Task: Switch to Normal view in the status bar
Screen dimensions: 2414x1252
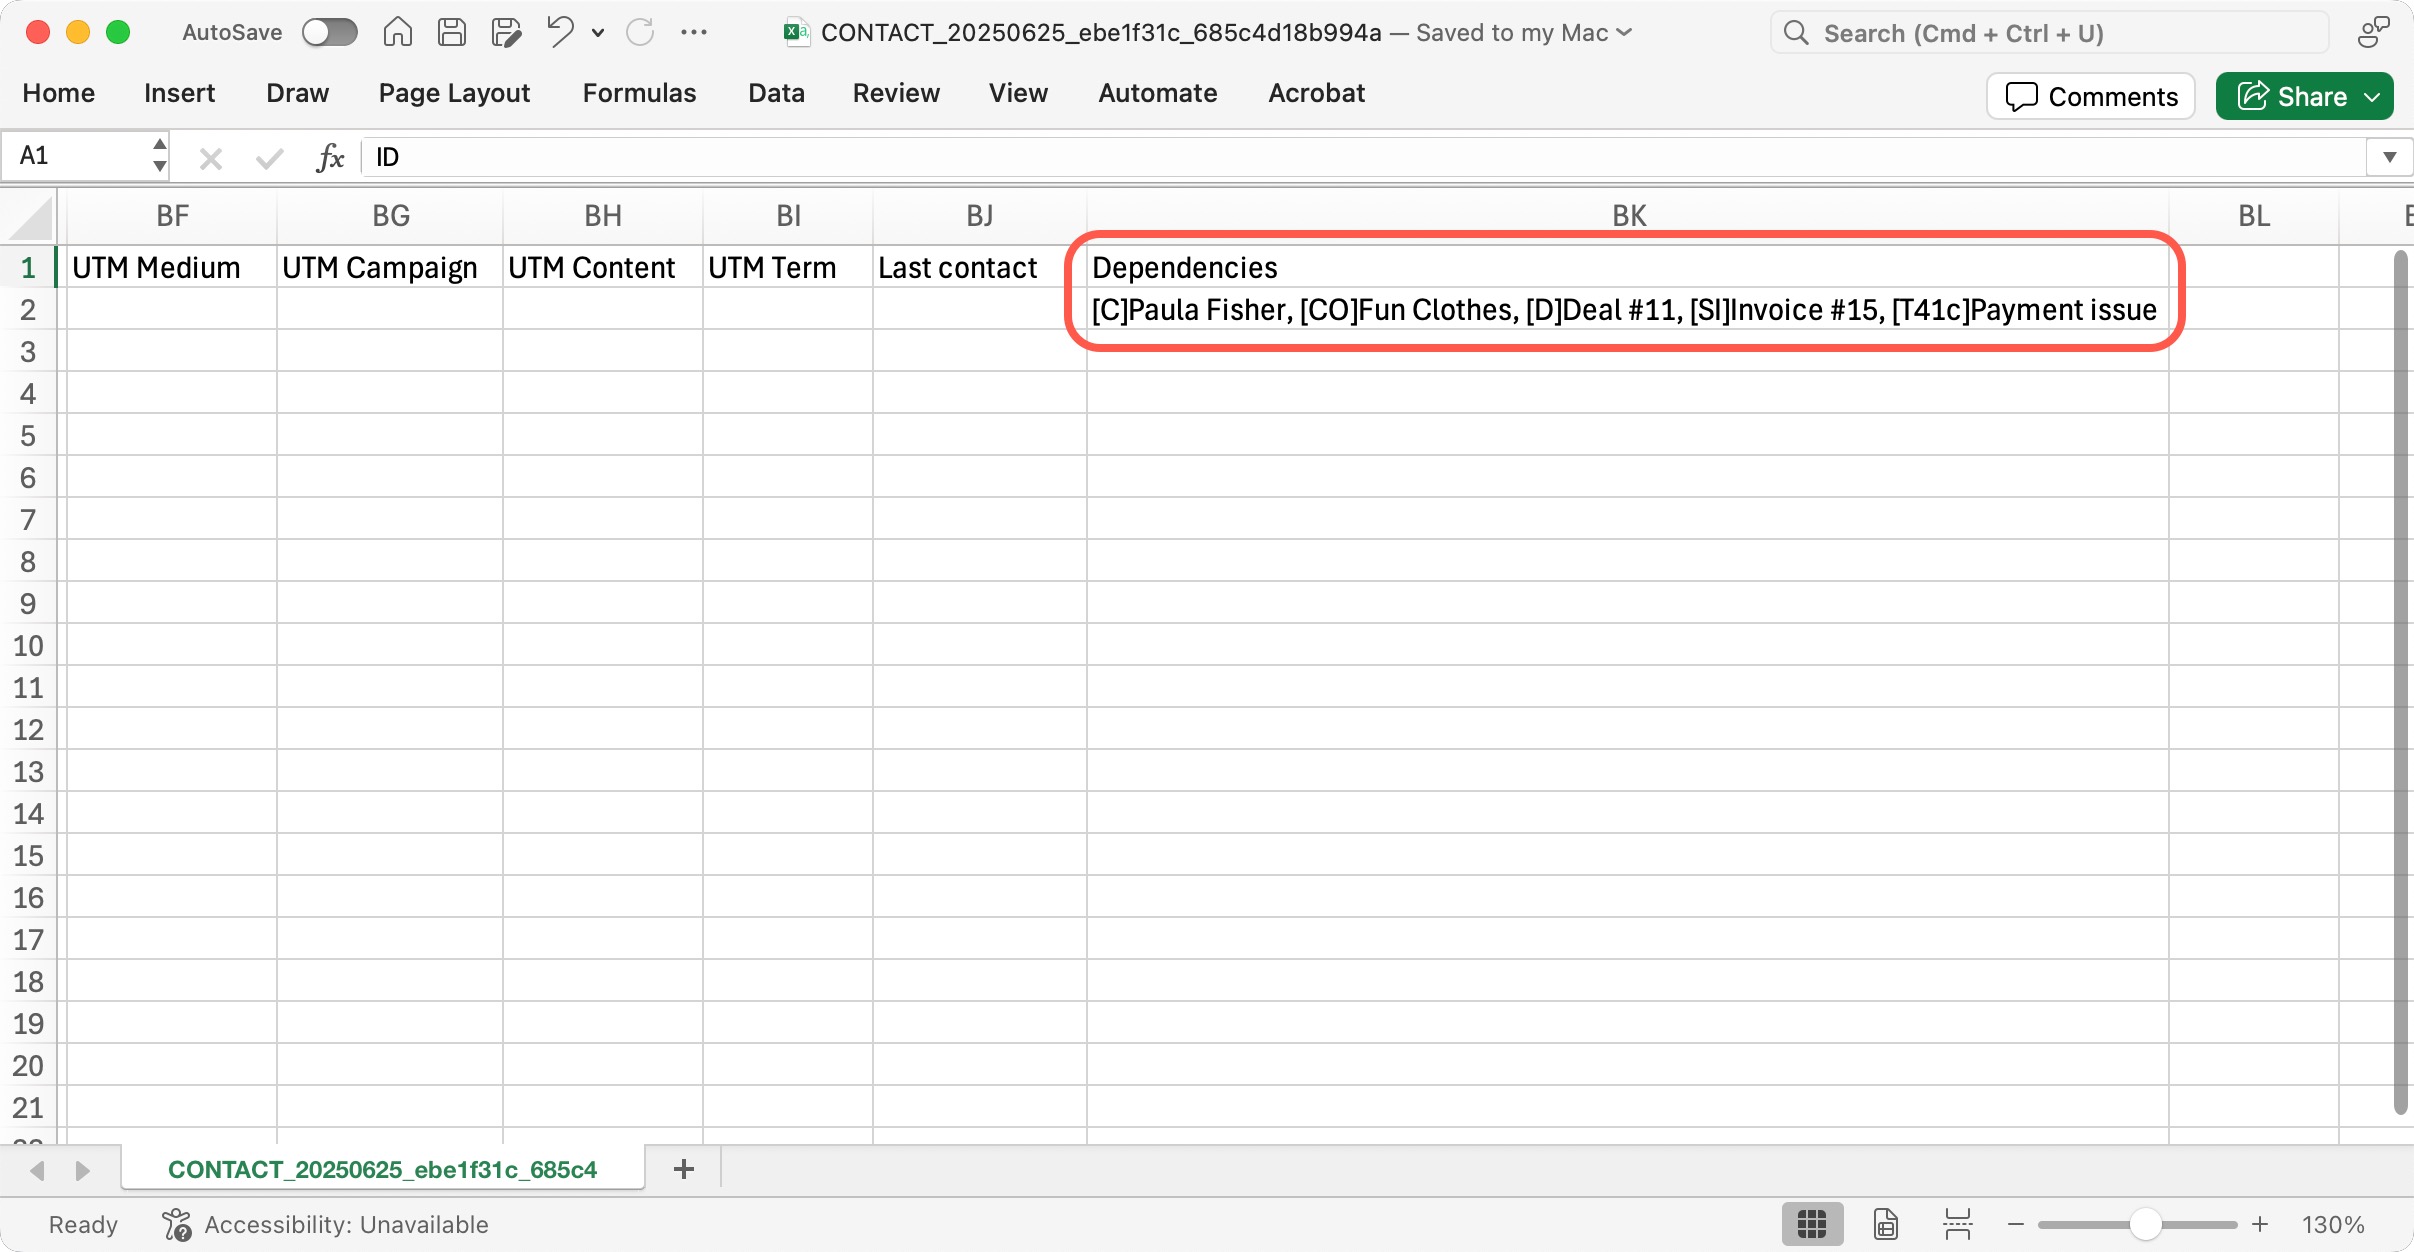Action: (x=1812, y=1223)
